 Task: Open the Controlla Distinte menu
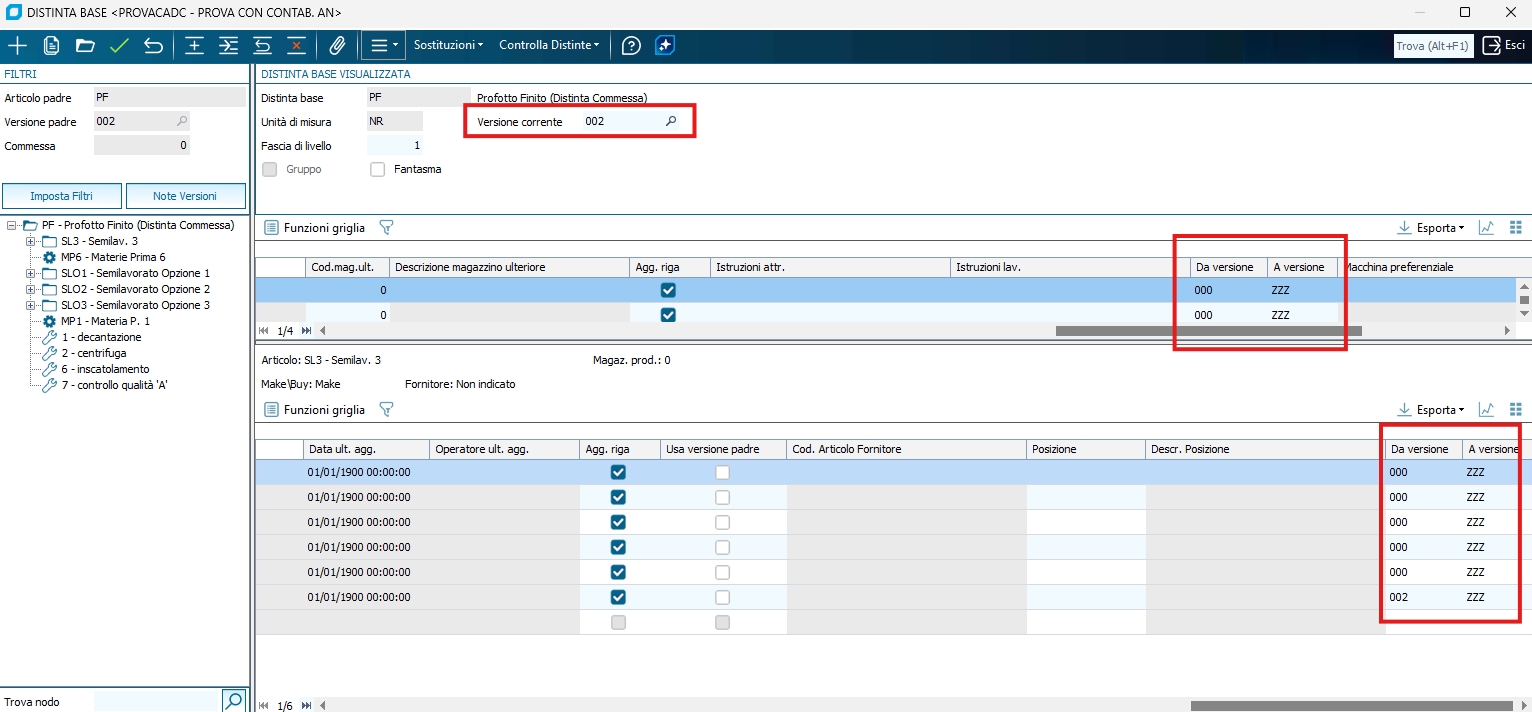coord(549,46)
